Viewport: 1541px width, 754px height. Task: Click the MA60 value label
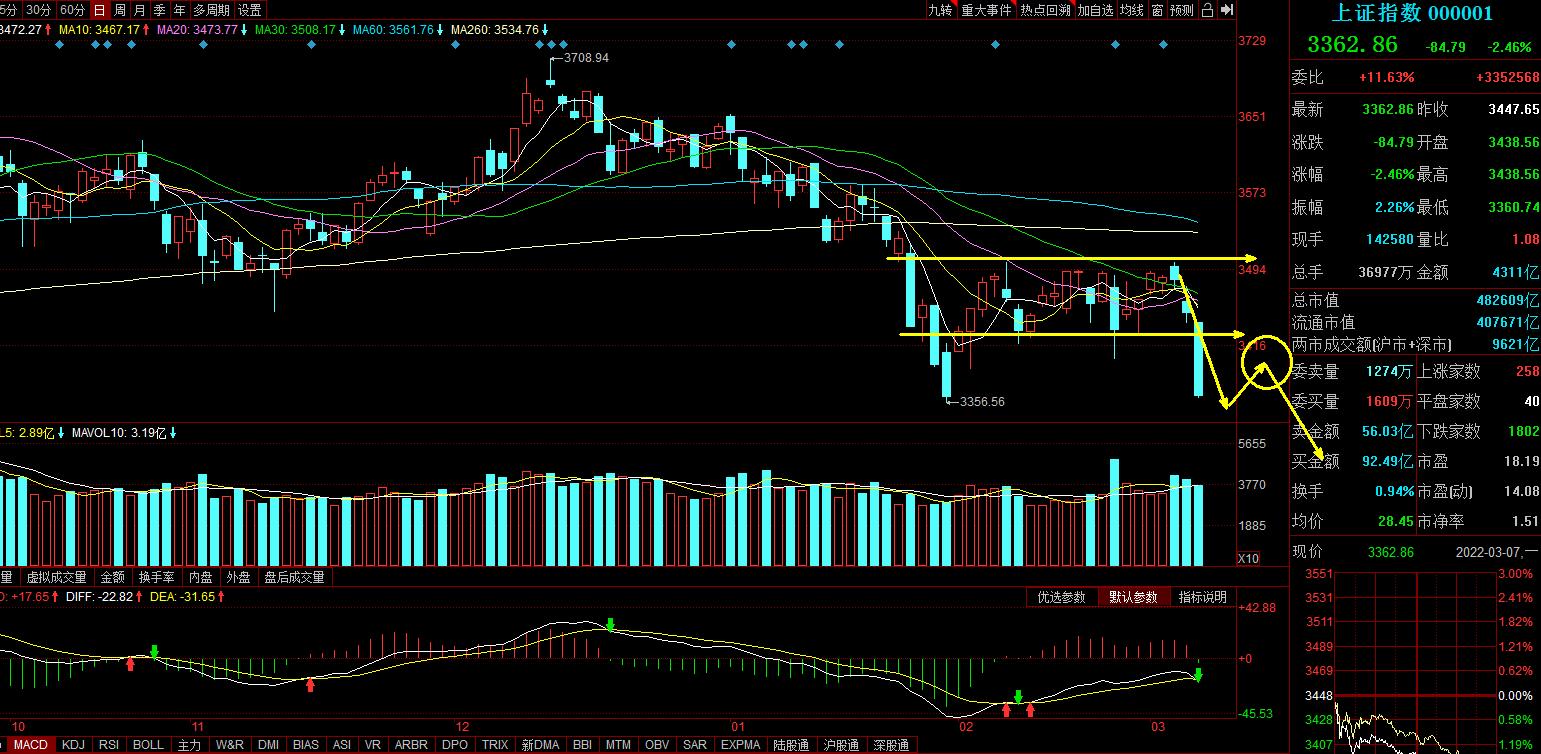pyautogui.click(x=398, y=30)
